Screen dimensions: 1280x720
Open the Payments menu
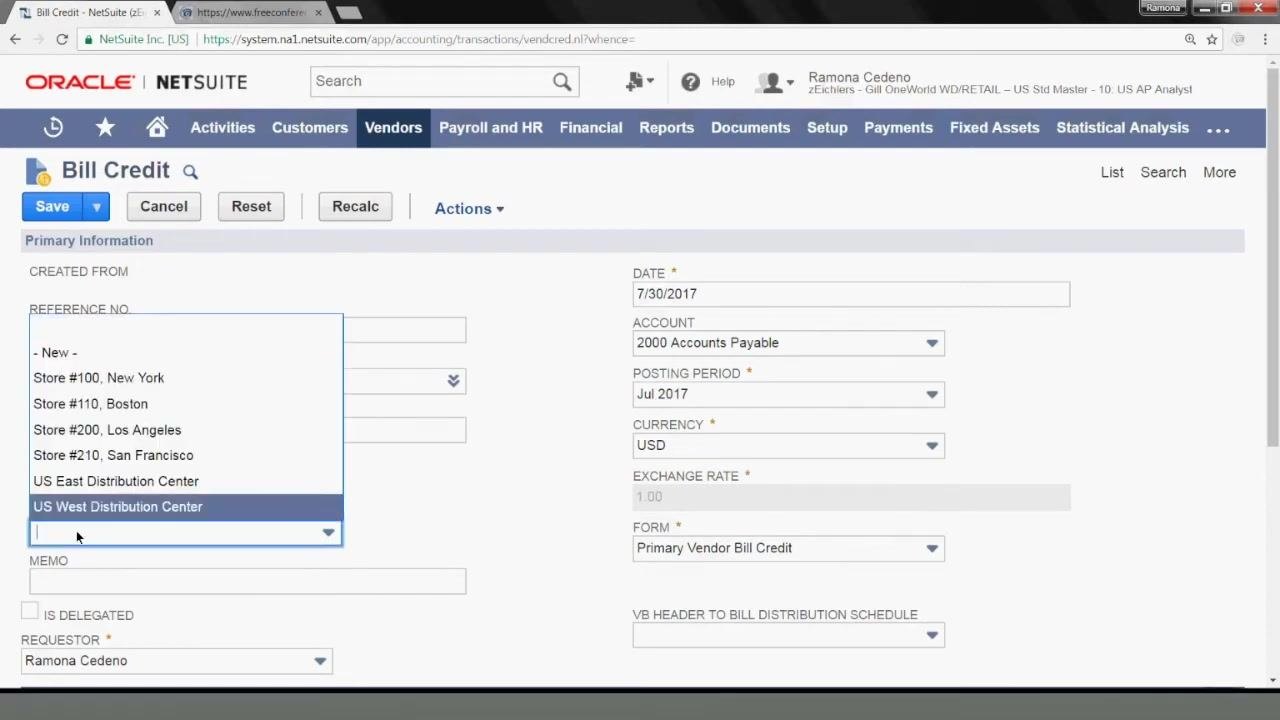pos(898,128)
